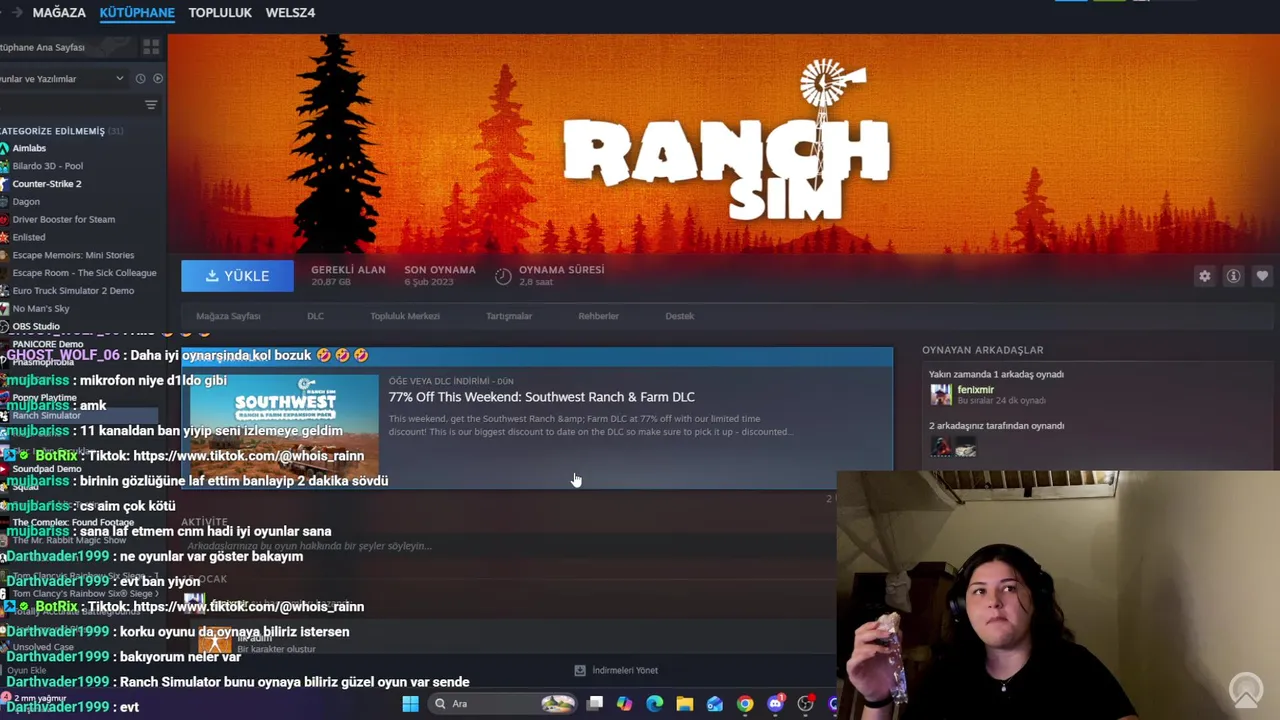Click the clock icon beside Oynama Süresi

[503, 276]
